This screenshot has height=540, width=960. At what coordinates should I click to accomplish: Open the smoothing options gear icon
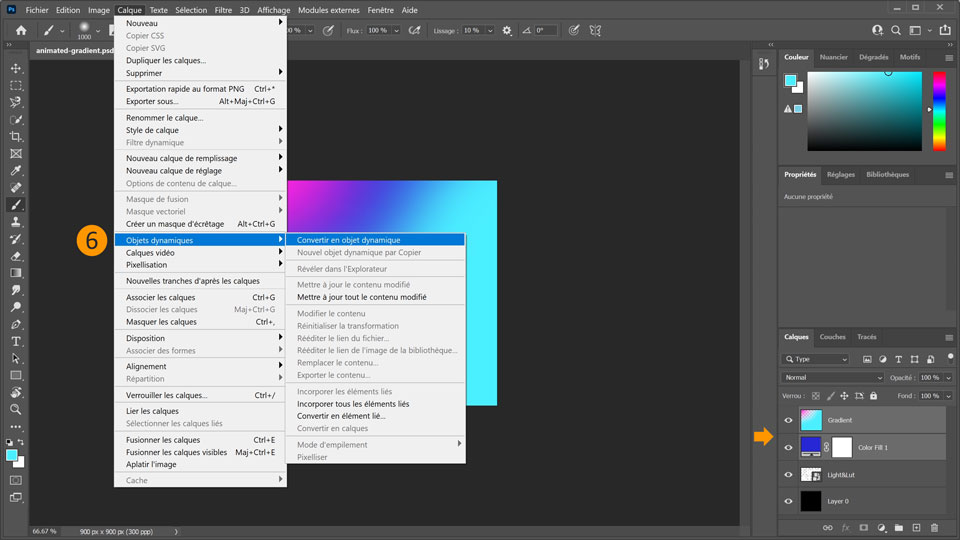pos(506,31)
